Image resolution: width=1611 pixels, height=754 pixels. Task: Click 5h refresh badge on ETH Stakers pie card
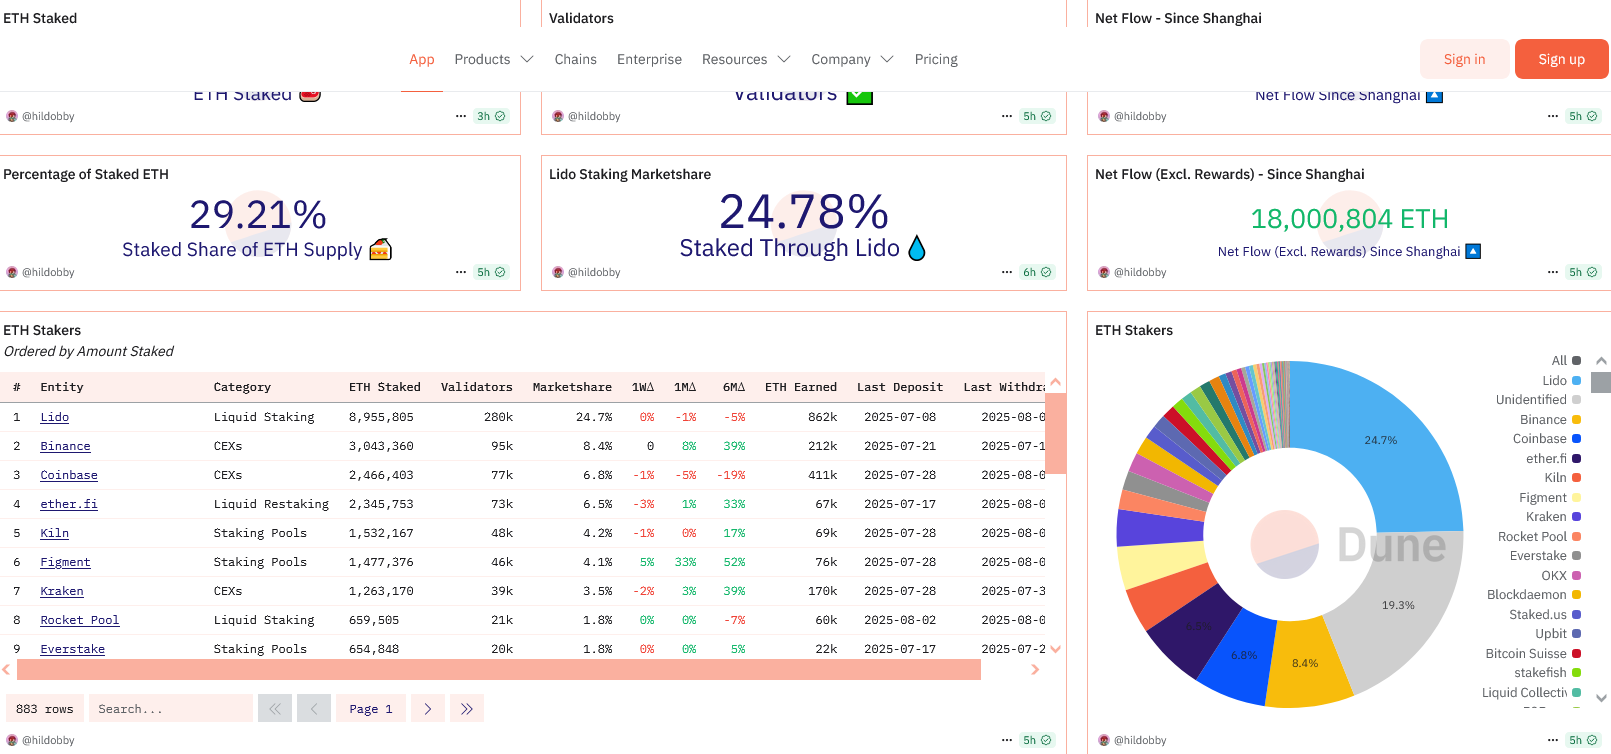[x=1583, y=740]
